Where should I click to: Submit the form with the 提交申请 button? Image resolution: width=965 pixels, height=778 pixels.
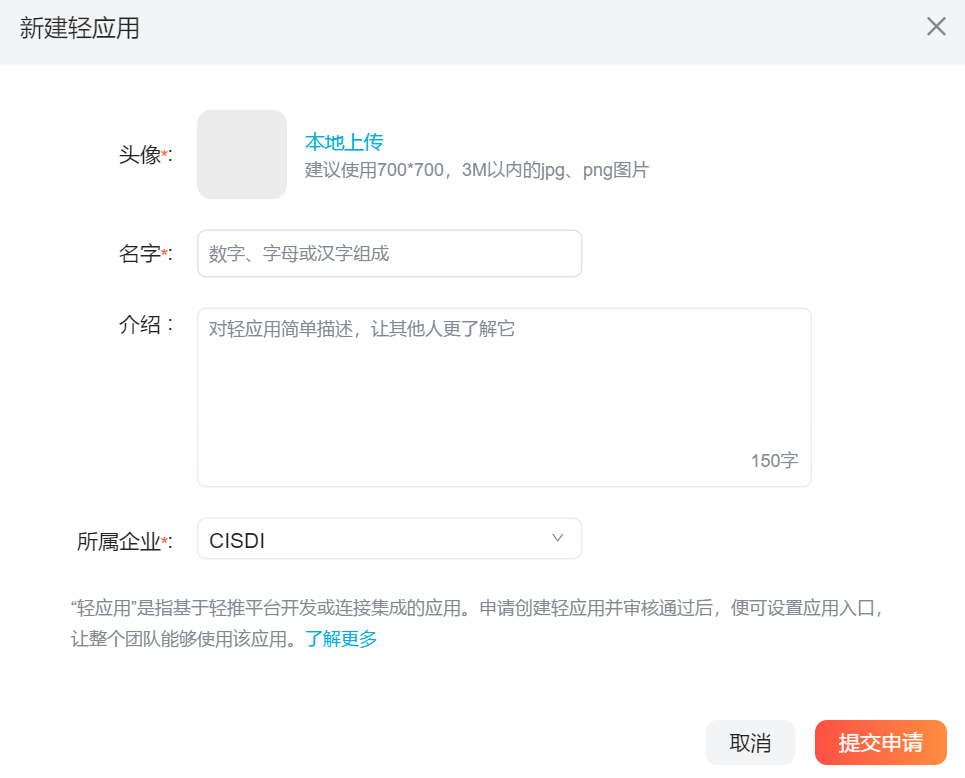(x=881, y=742)
